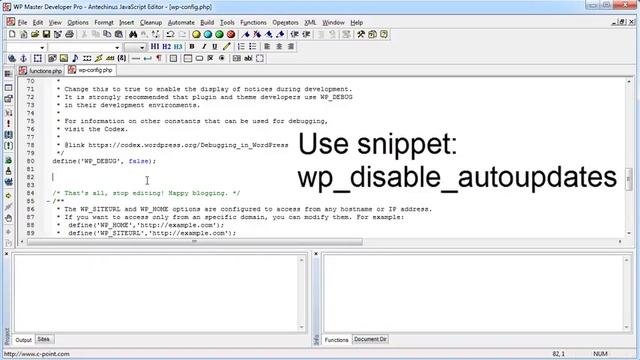Toggle Italic formatting
The height and width of the screenshot is (360, 640).
coord(204,47)
